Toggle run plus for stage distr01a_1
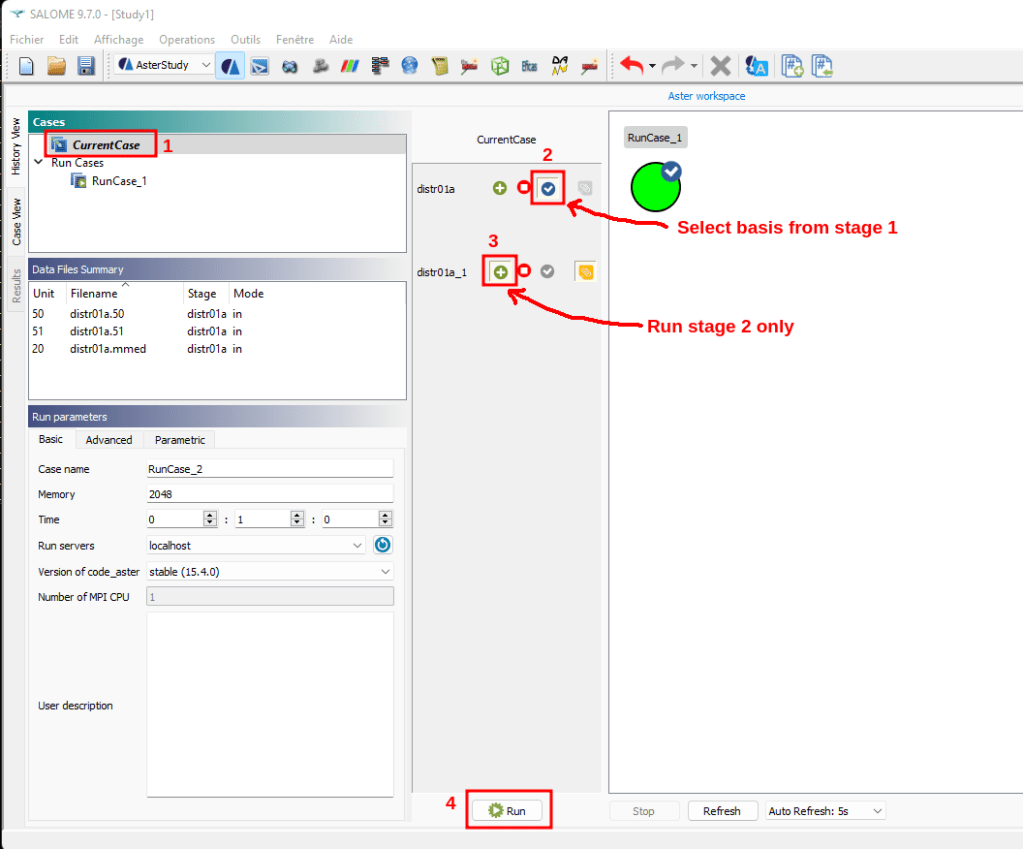 click(500, 271)
